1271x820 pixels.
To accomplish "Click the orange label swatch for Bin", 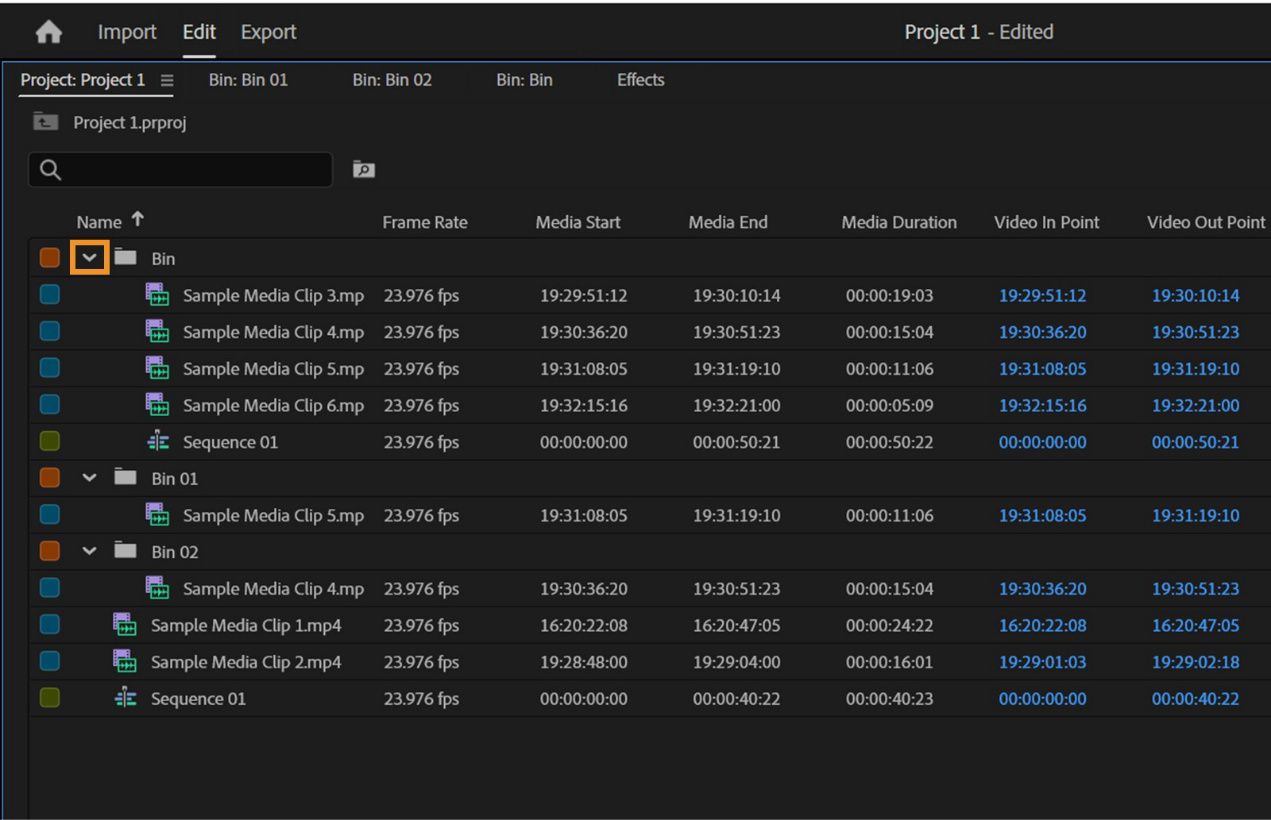I will [50, 258].
